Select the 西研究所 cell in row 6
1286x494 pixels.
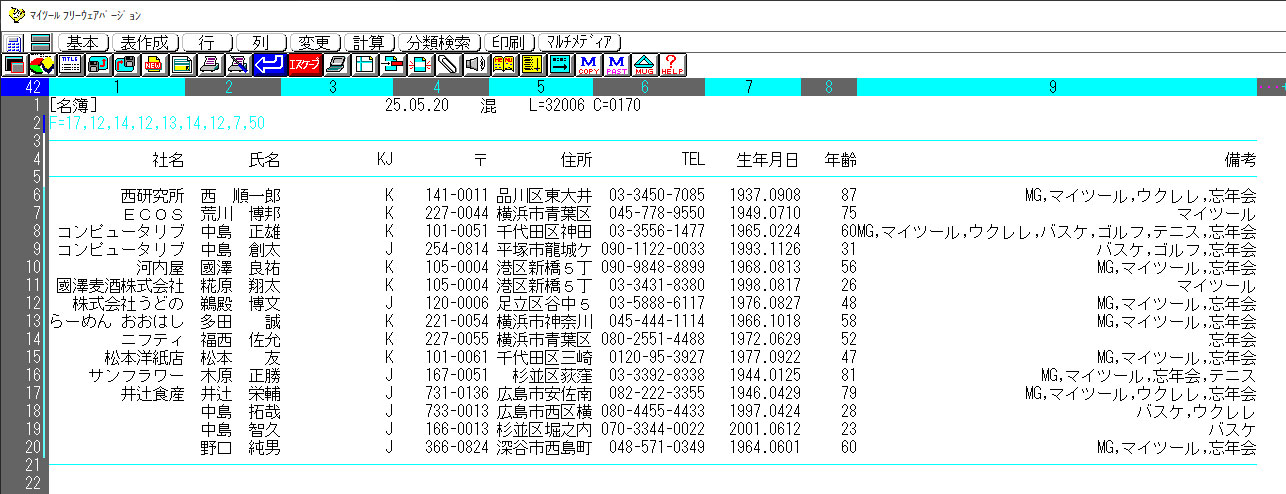pos(152,195)
